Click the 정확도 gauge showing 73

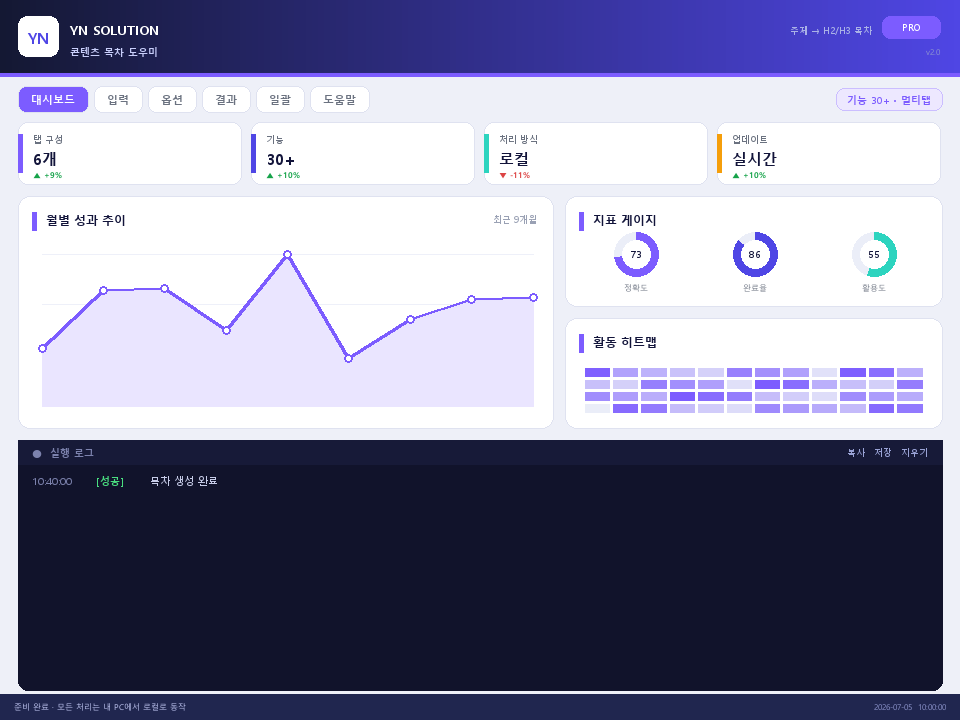tap(636, 255)
